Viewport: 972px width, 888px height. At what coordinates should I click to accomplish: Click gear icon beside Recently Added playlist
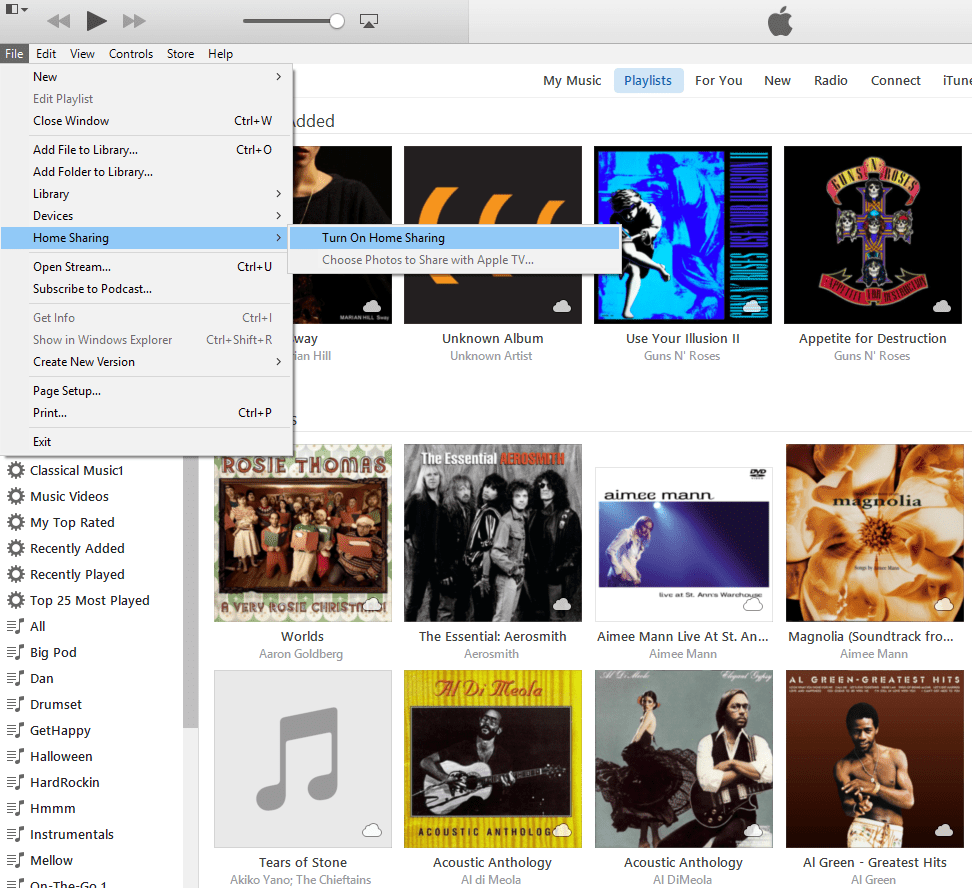click(15, 549)
